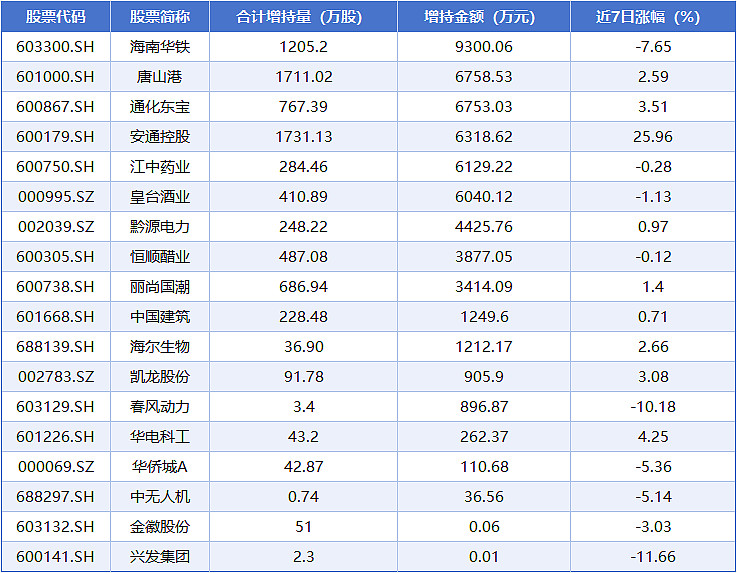Click the 合计增持量 (万股) column header
Viewport: 737px width, 573px height.
299,17
